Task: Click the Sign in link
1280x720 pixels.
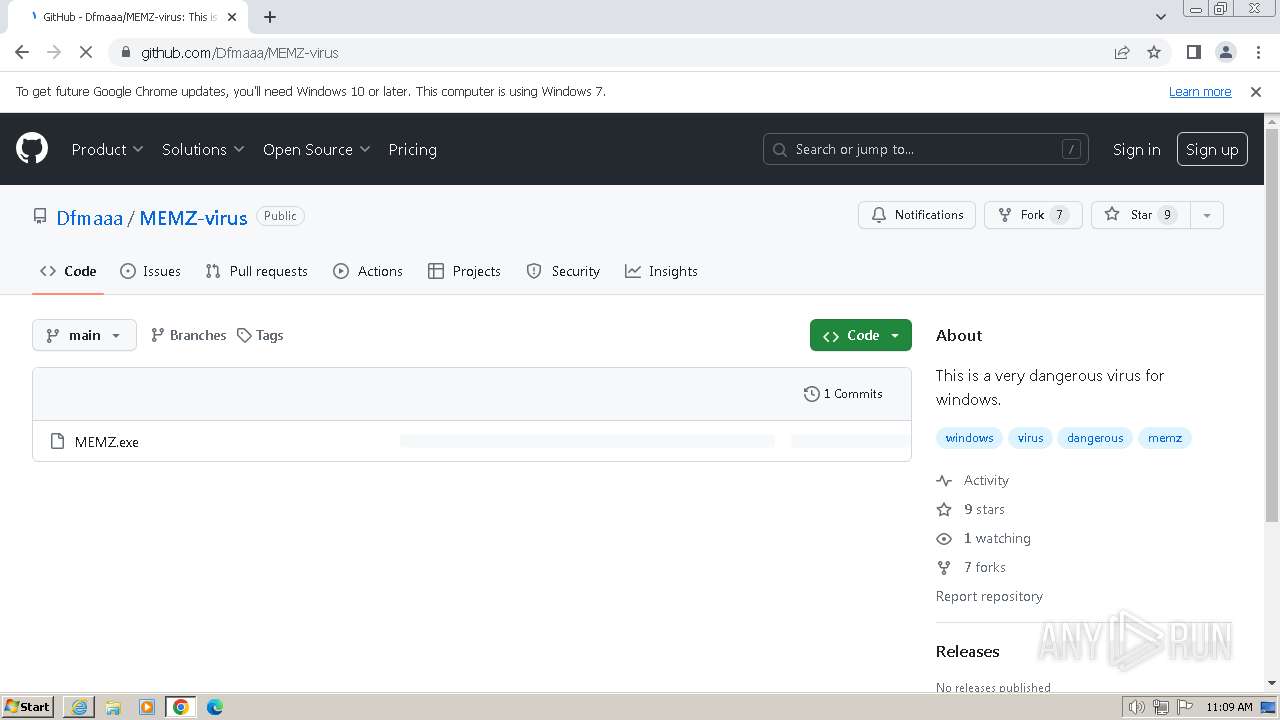Action: (x=1136, y=149)
